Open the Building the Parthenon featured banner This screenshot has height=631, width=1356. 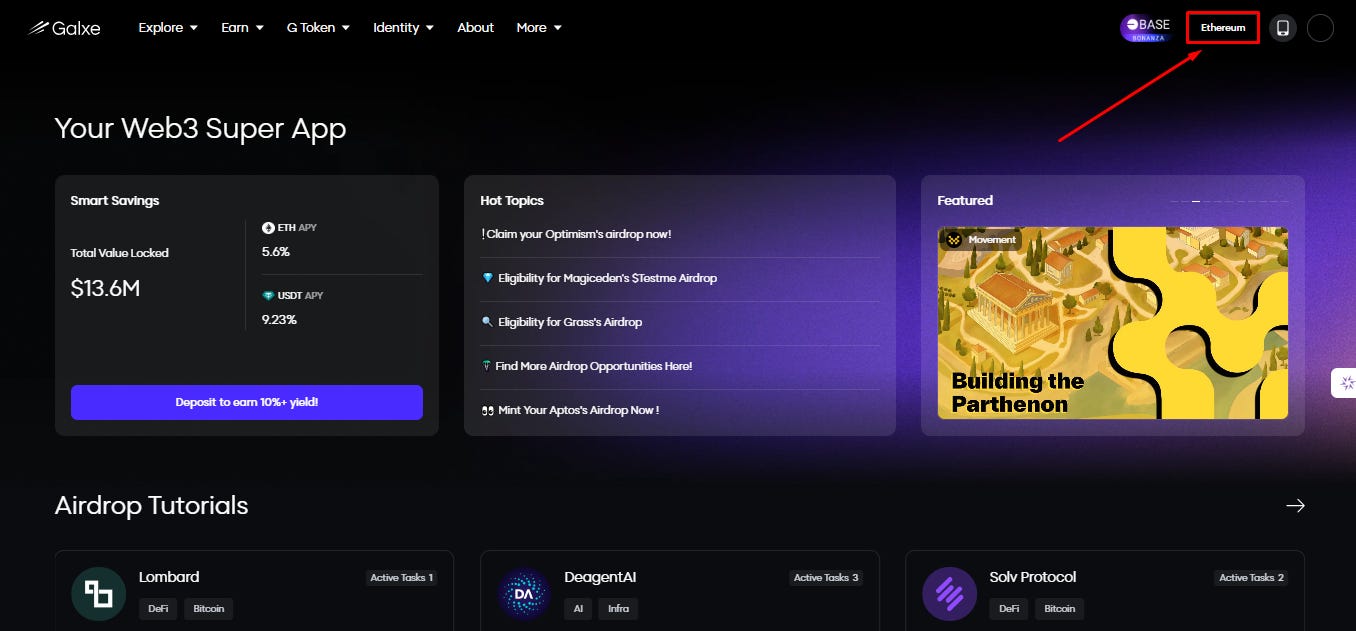[x=1113, y=323]
